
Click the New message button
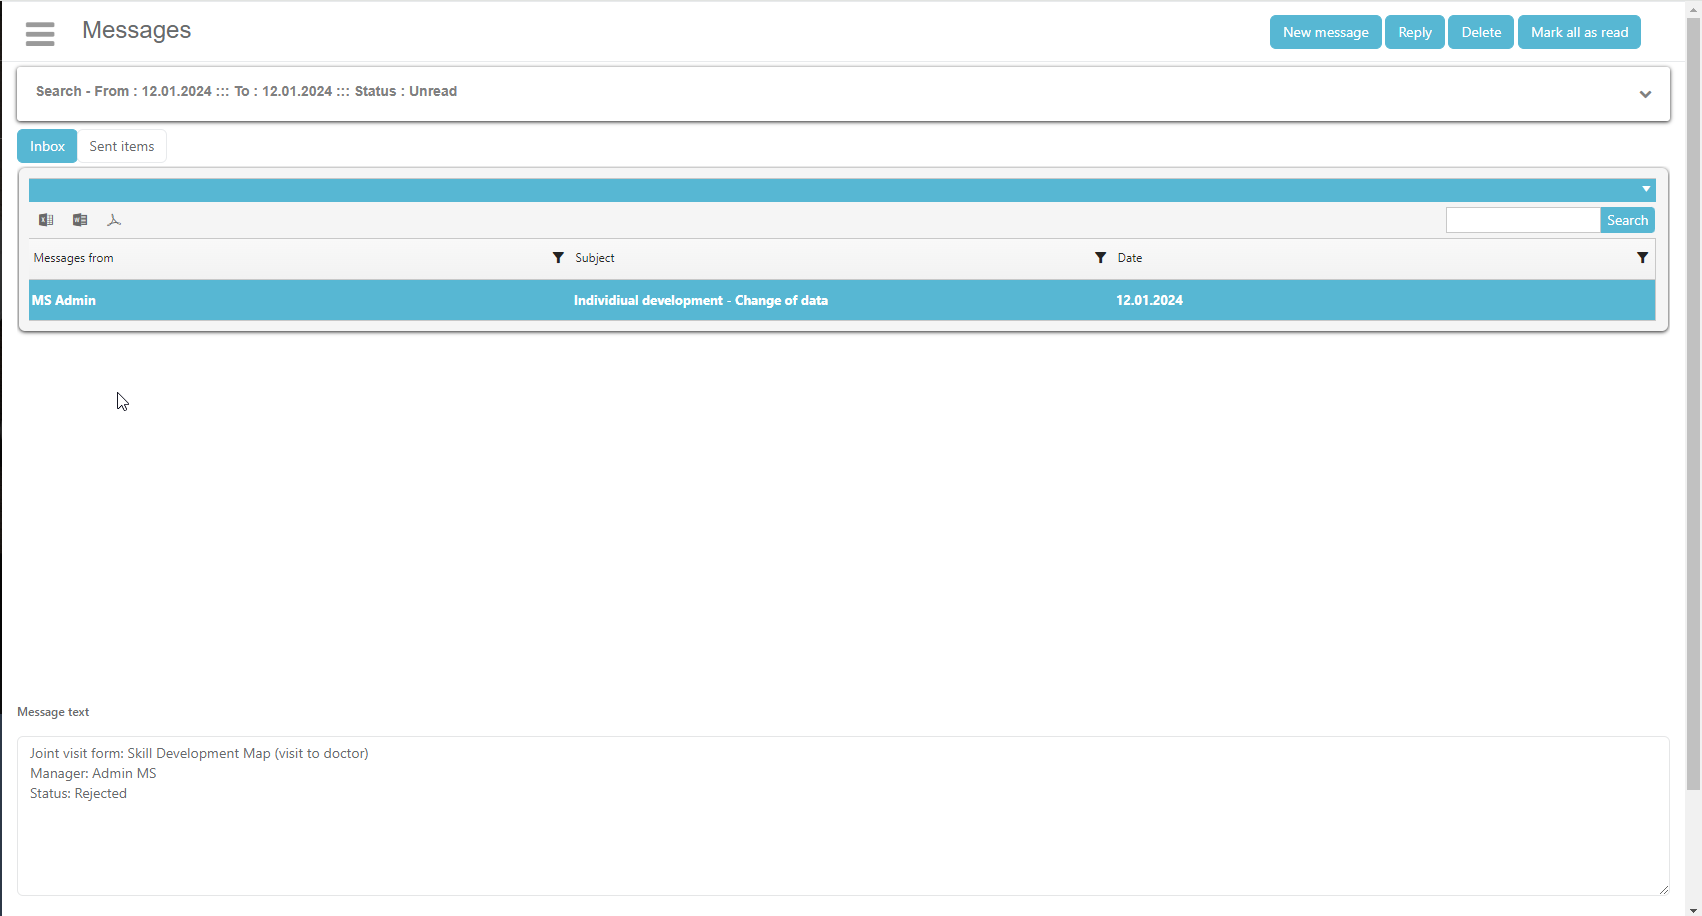tap(1325, 32)
